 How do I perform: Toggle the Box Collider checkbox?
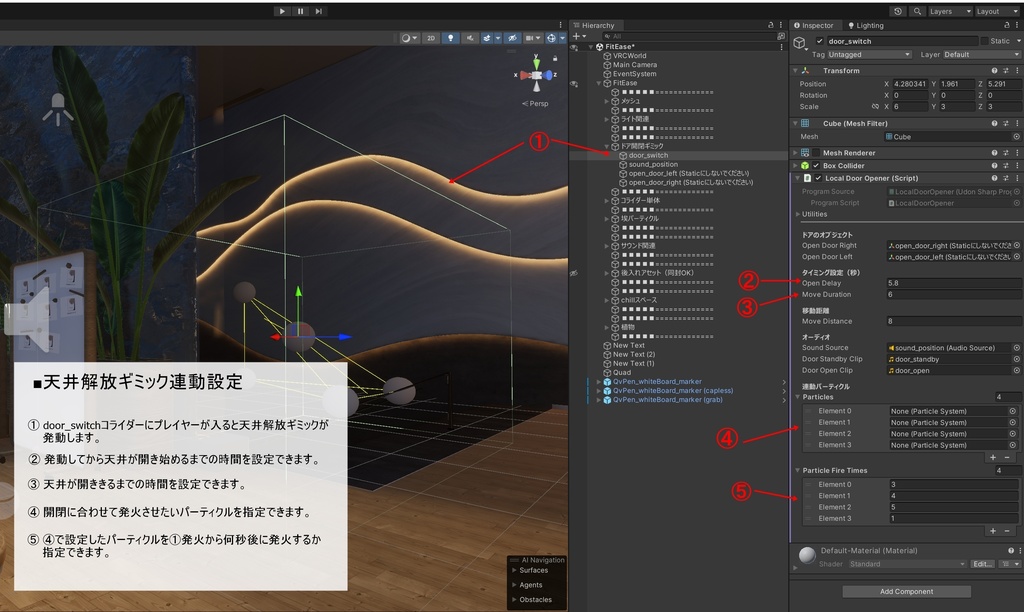[816, 166]
